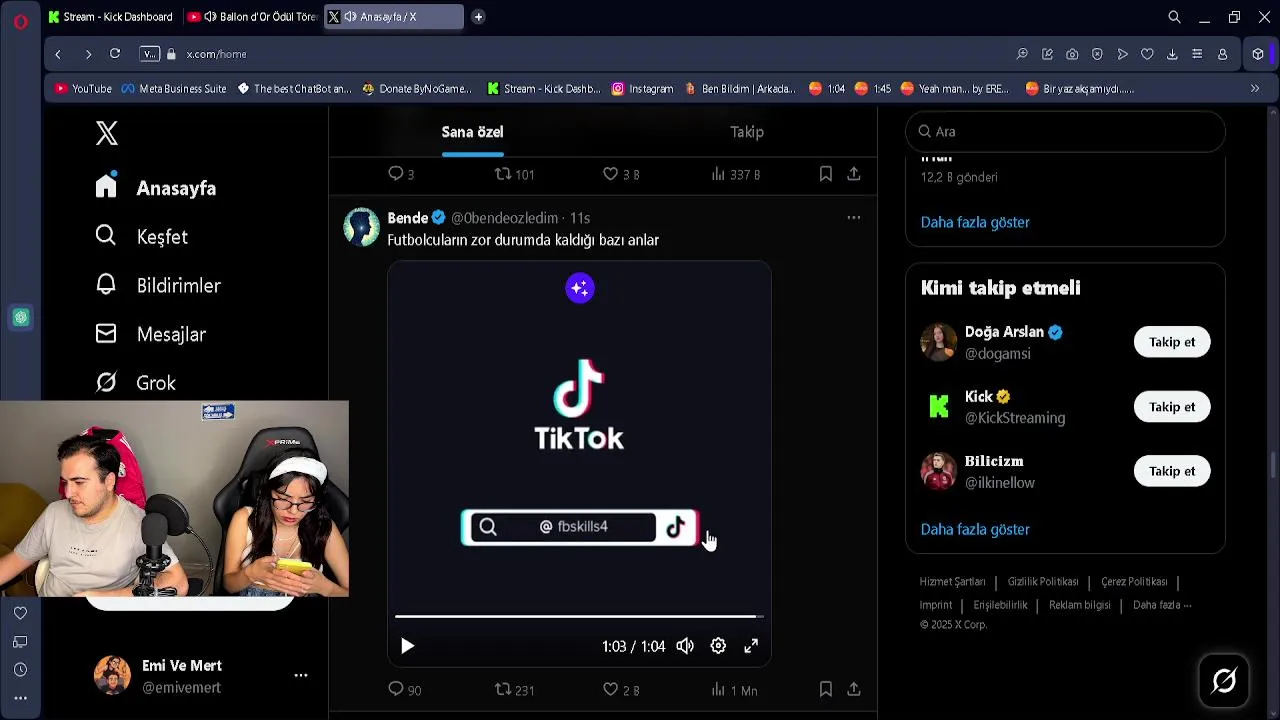1280x720 pixels.
Task: Open video settings gear
Action: pos(718,646)
